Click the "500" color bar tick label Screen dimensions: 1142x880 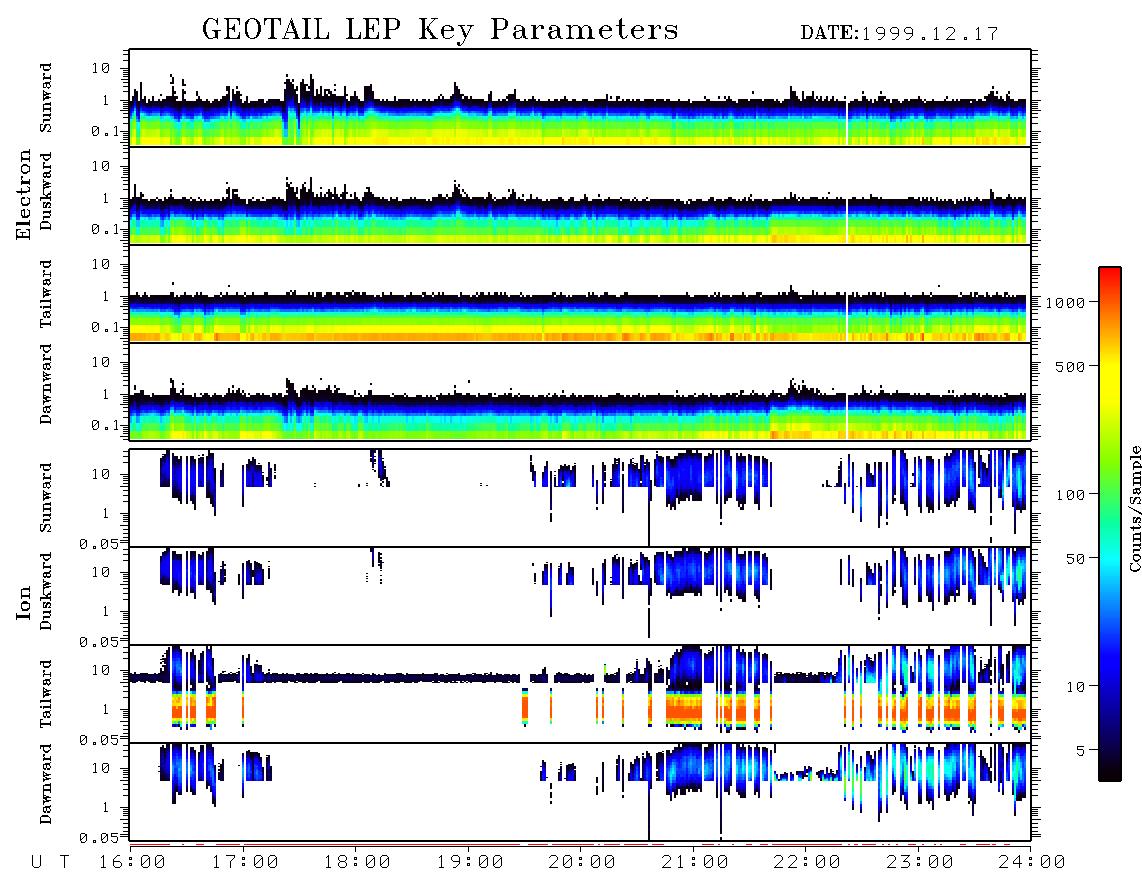point(1070,366)
